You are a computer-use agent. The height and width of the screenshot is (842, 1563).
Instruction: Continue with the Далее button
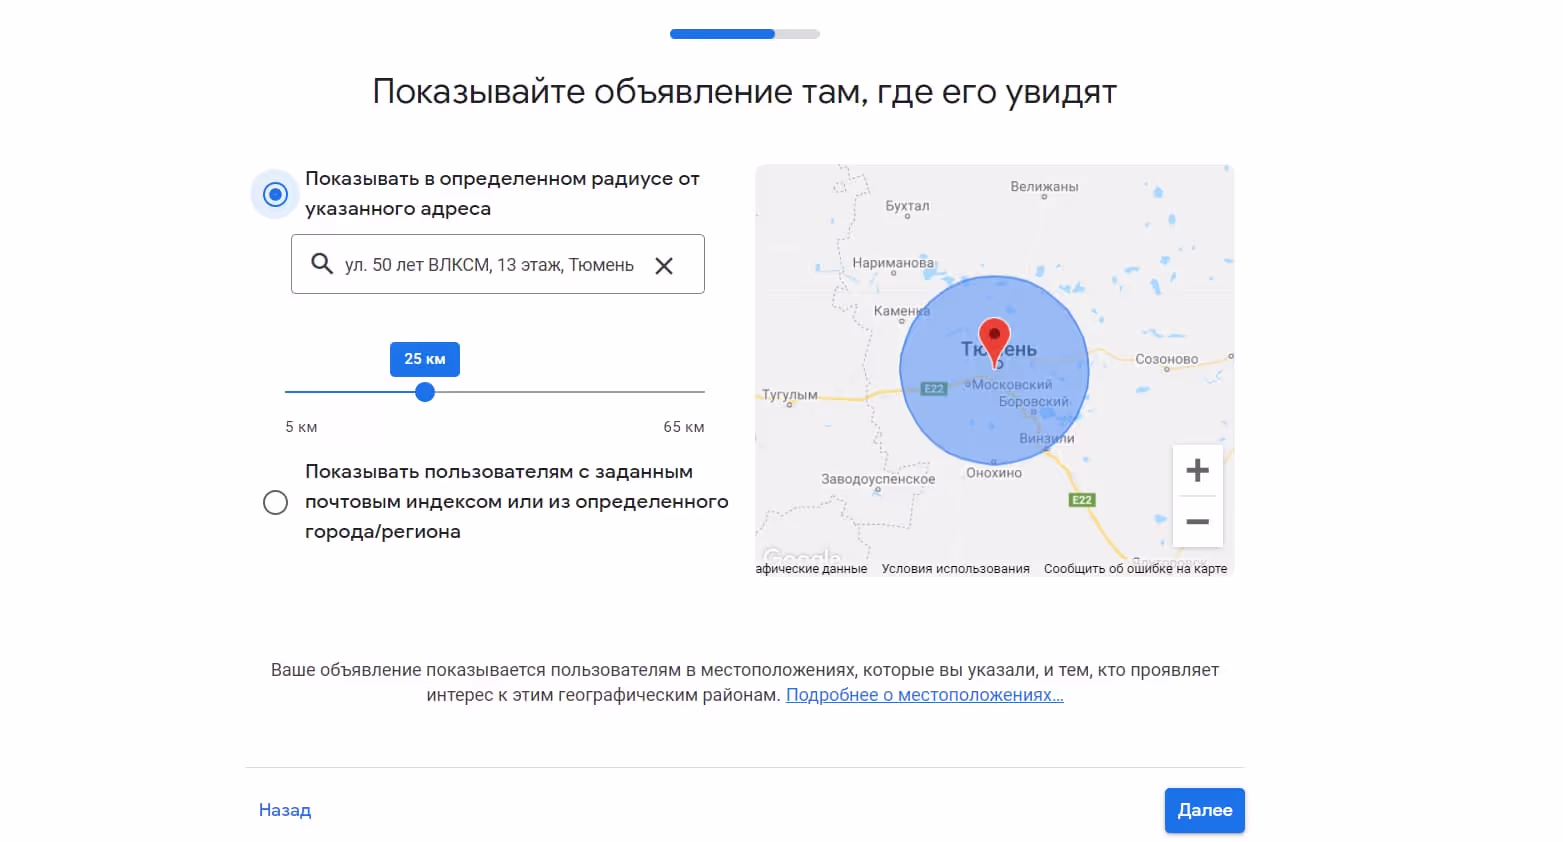[x=1204, y=810]
